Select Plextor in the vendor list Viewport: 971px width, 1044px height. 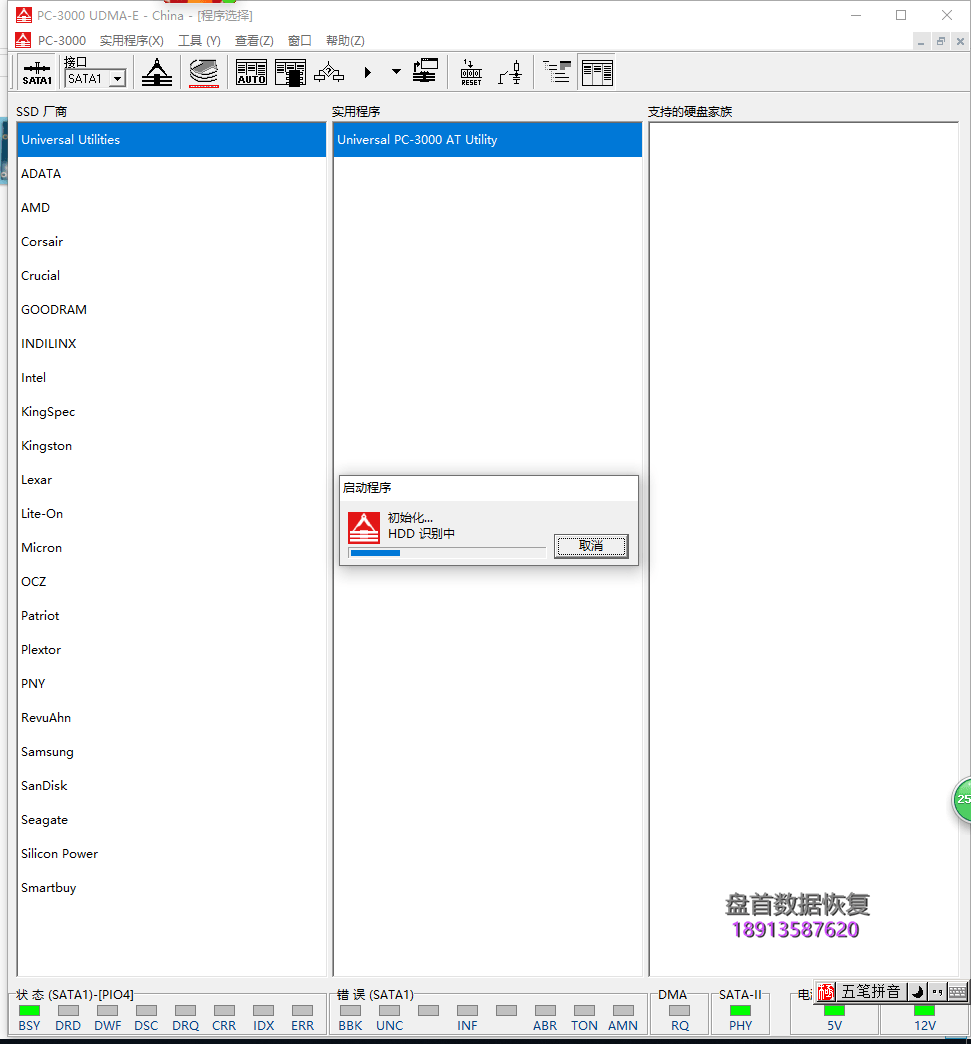pyautogui.click(x=172, y=649)
